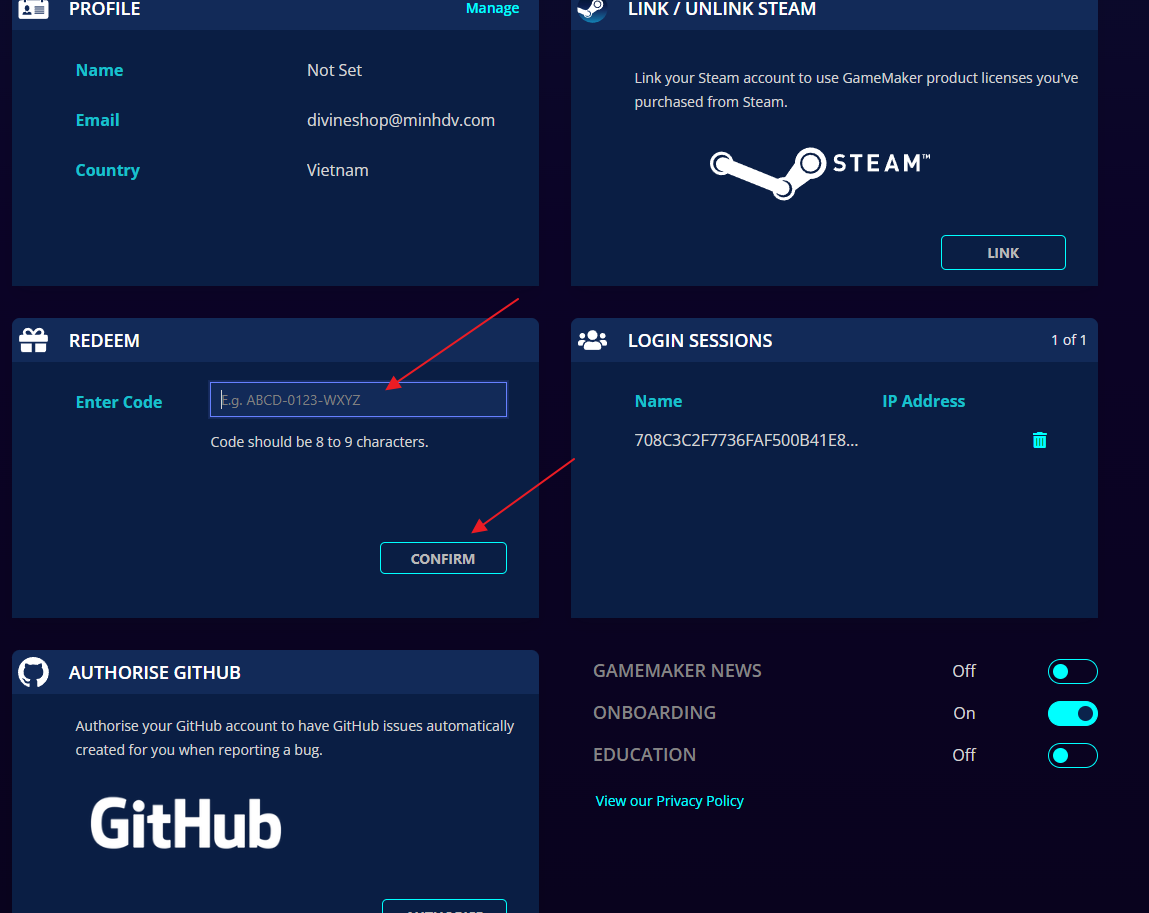This screenshot has width=1149, height=913.
Task: Select the session name 708C3C2F7736FAF500B41E8
Action: pyautogui.click(x=746, y=440)
